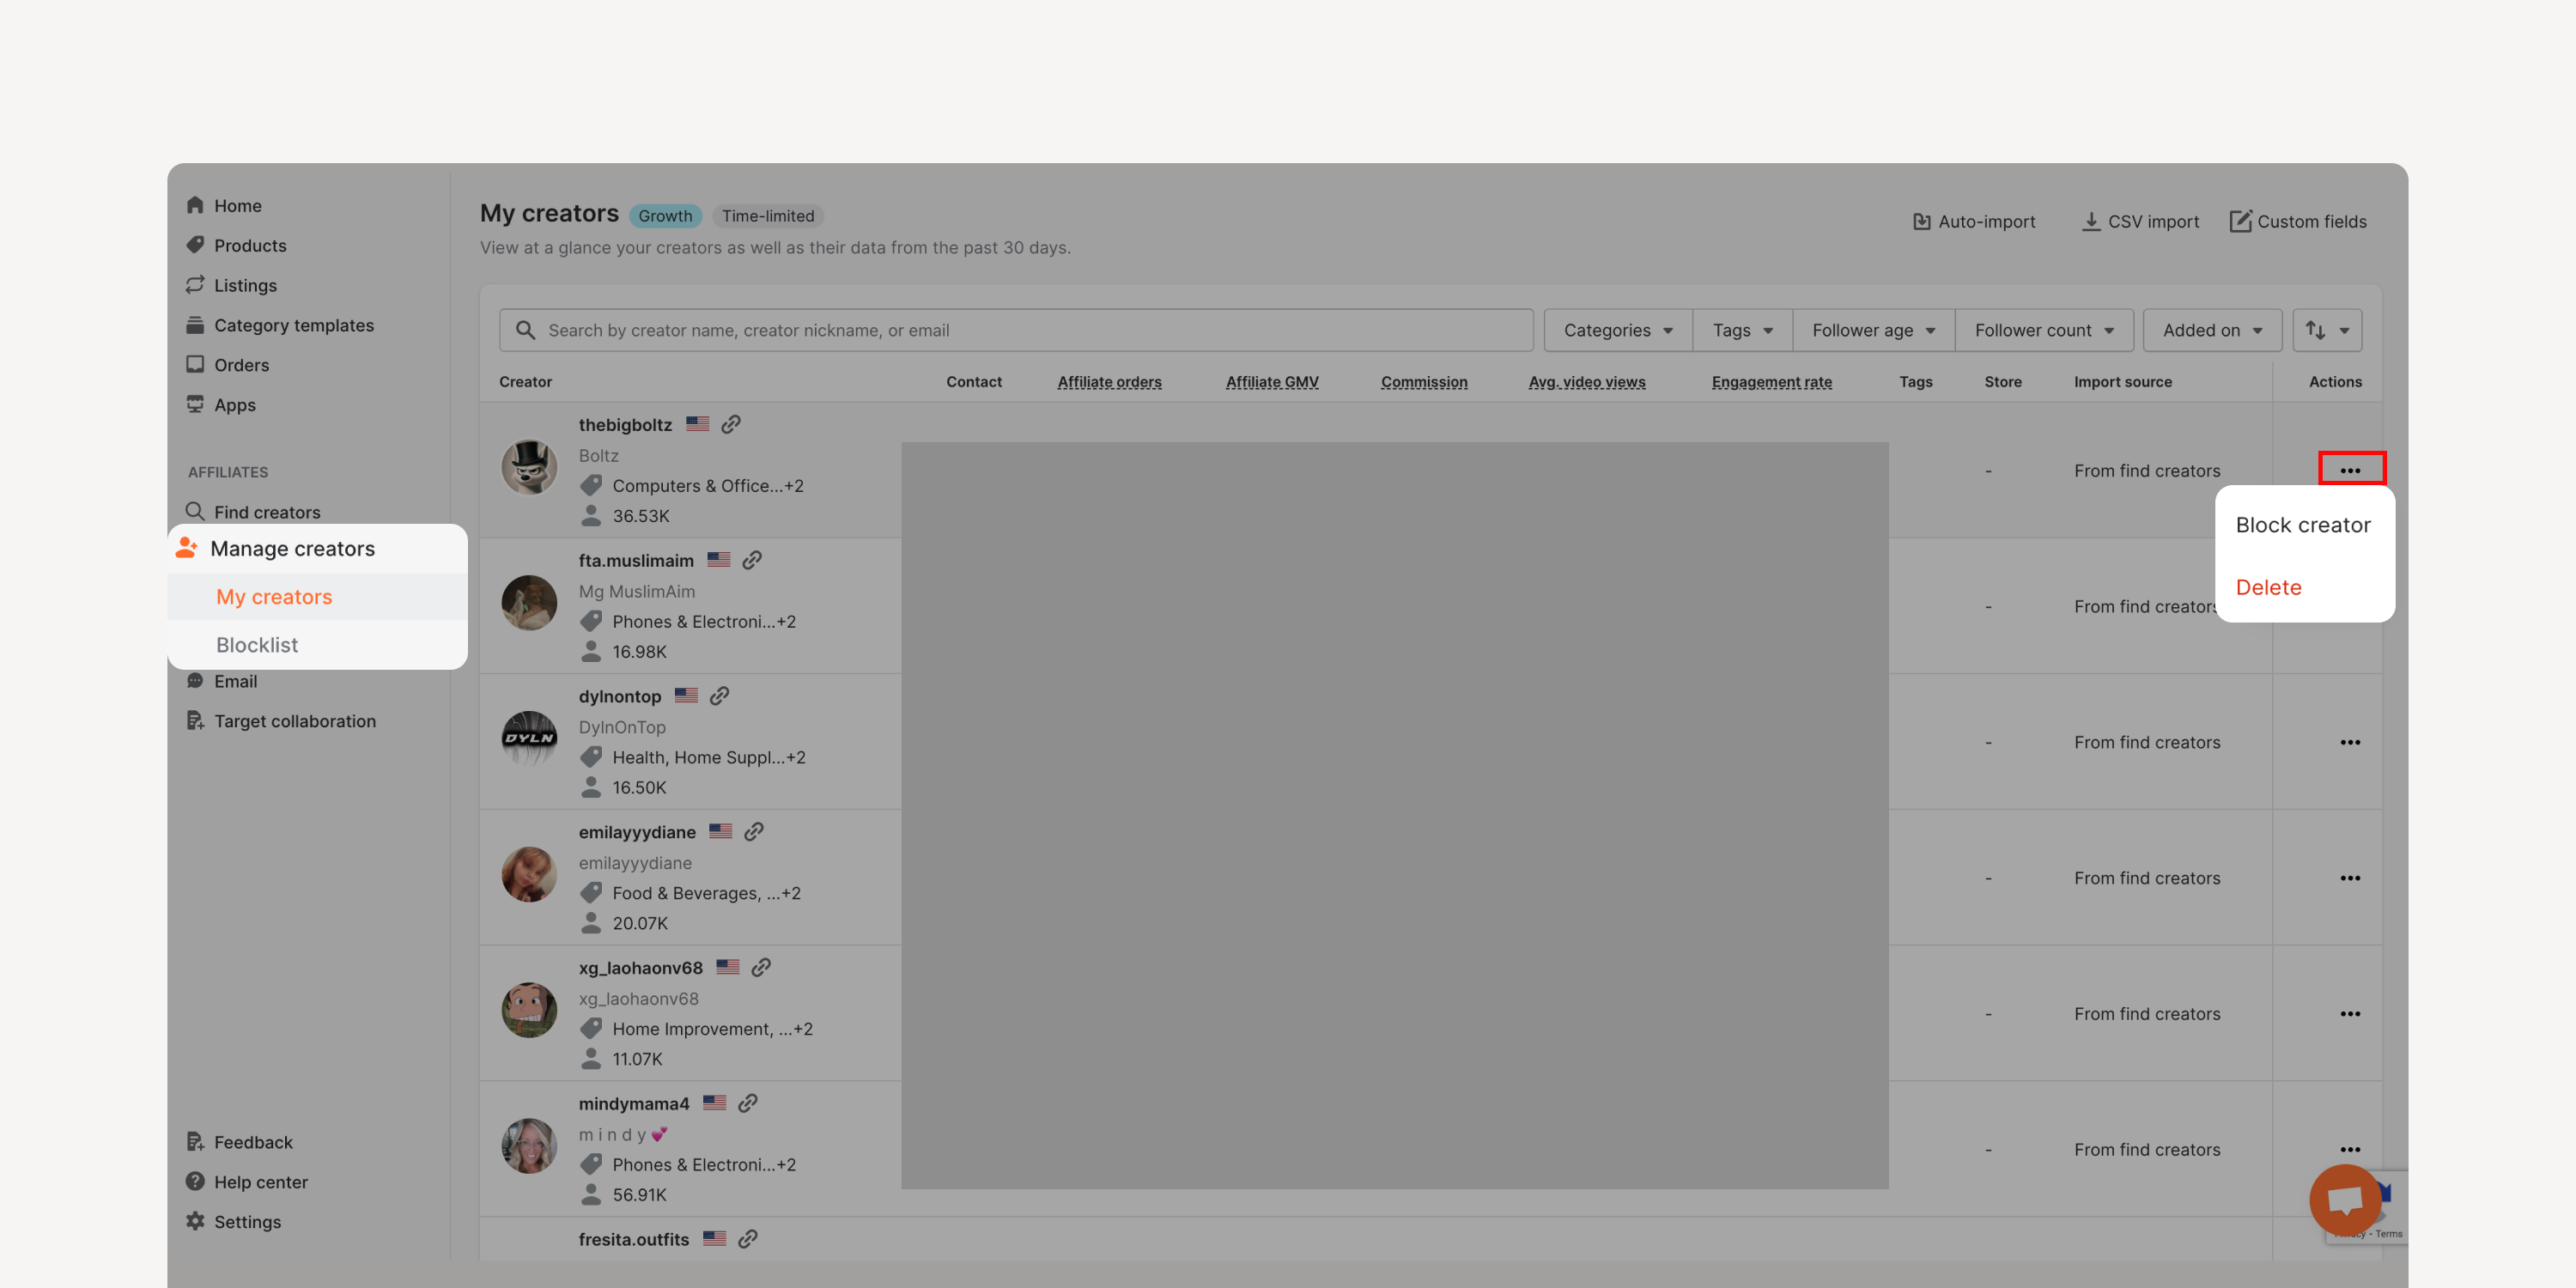Open the link icon next to thebigboltz
The image size is (2576, 1288).
[731, 424]
